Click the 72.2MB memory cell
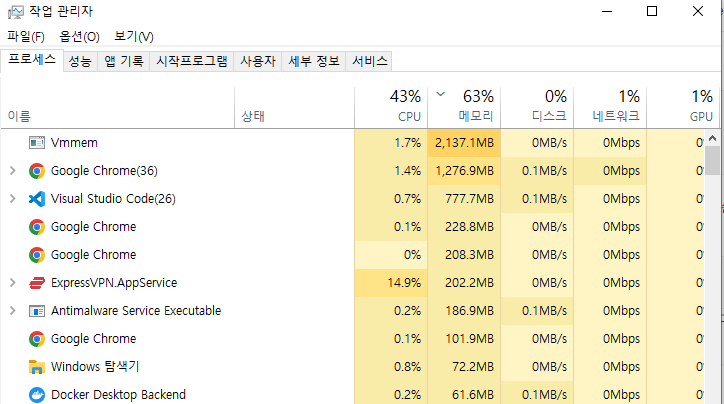 464,367
